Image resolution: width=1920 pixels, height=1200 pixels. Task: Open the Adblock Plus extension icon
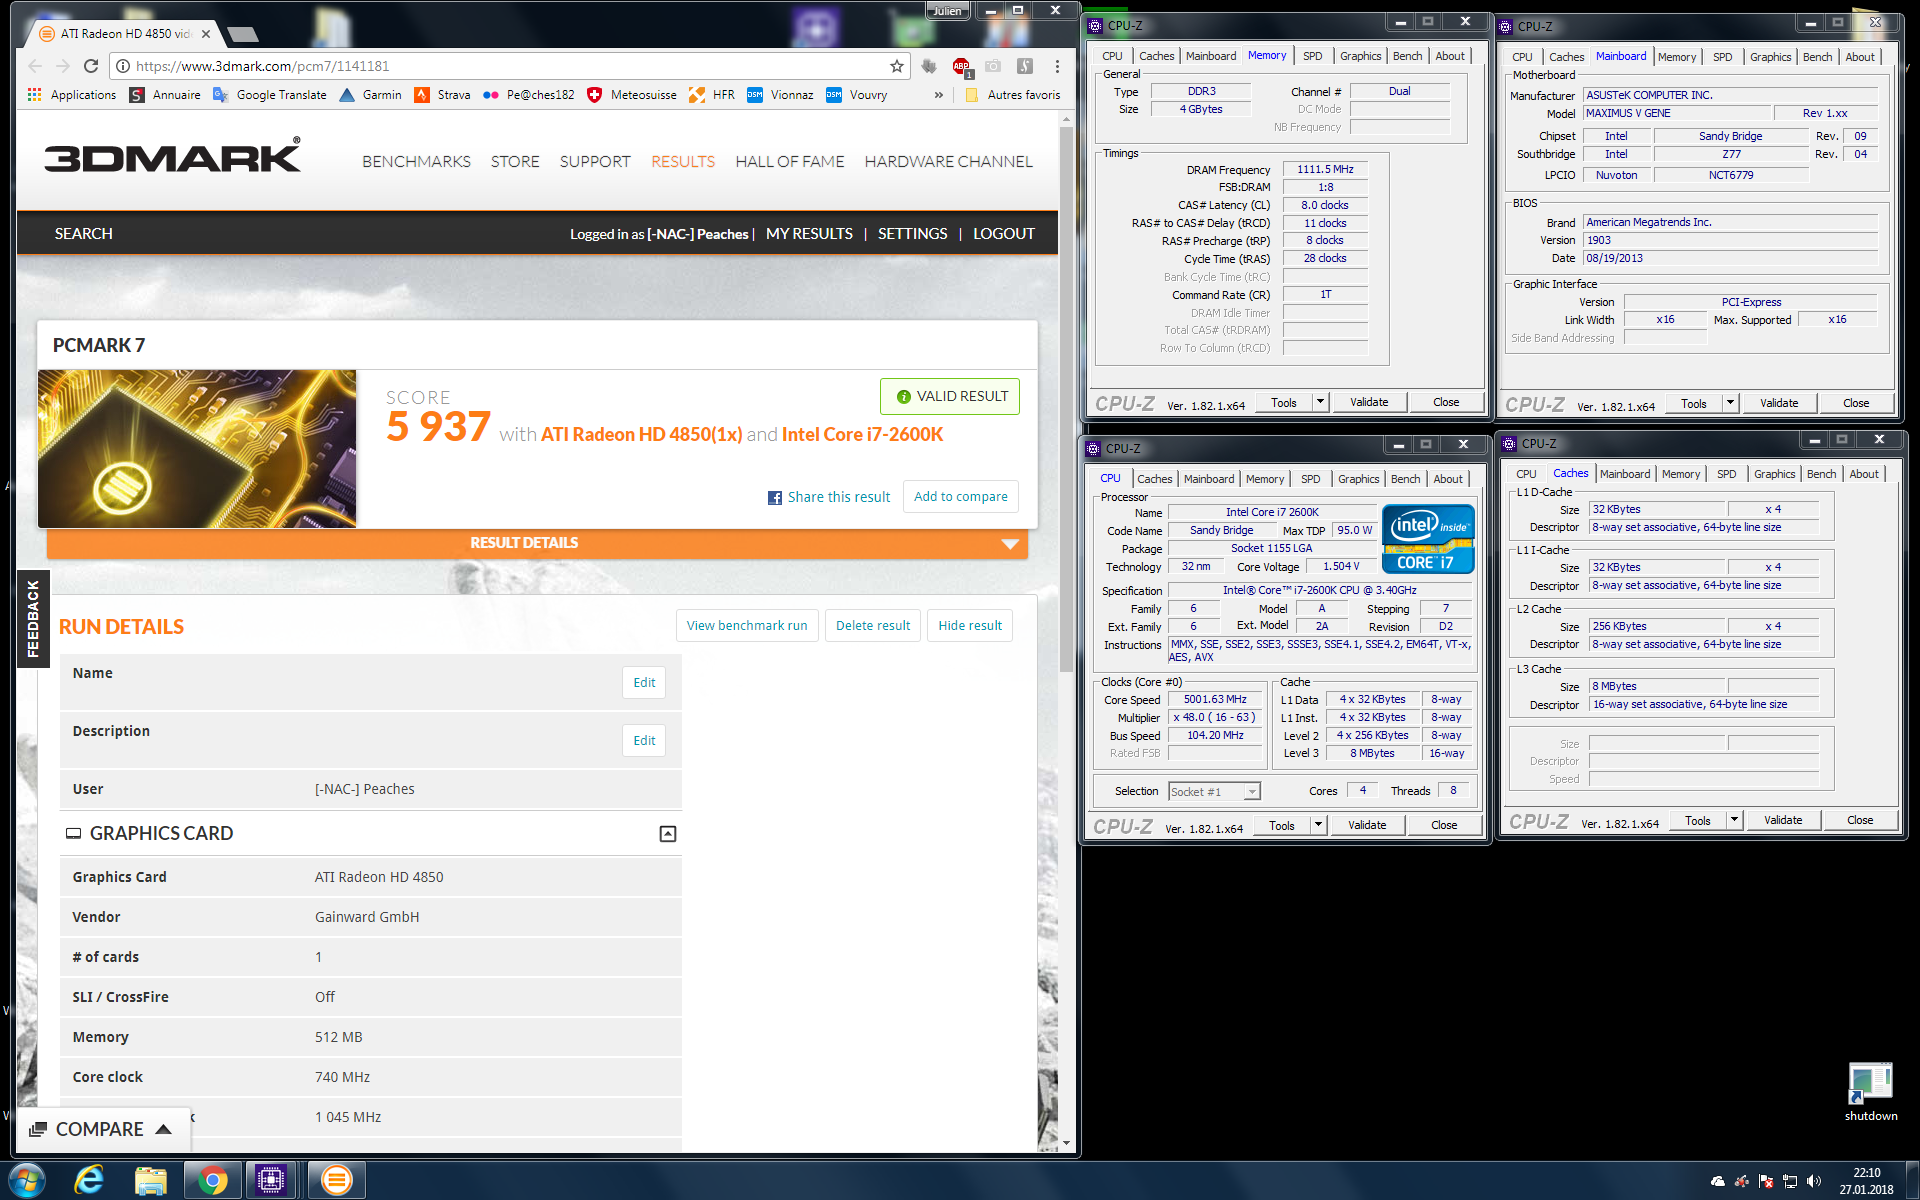(961, 66)
